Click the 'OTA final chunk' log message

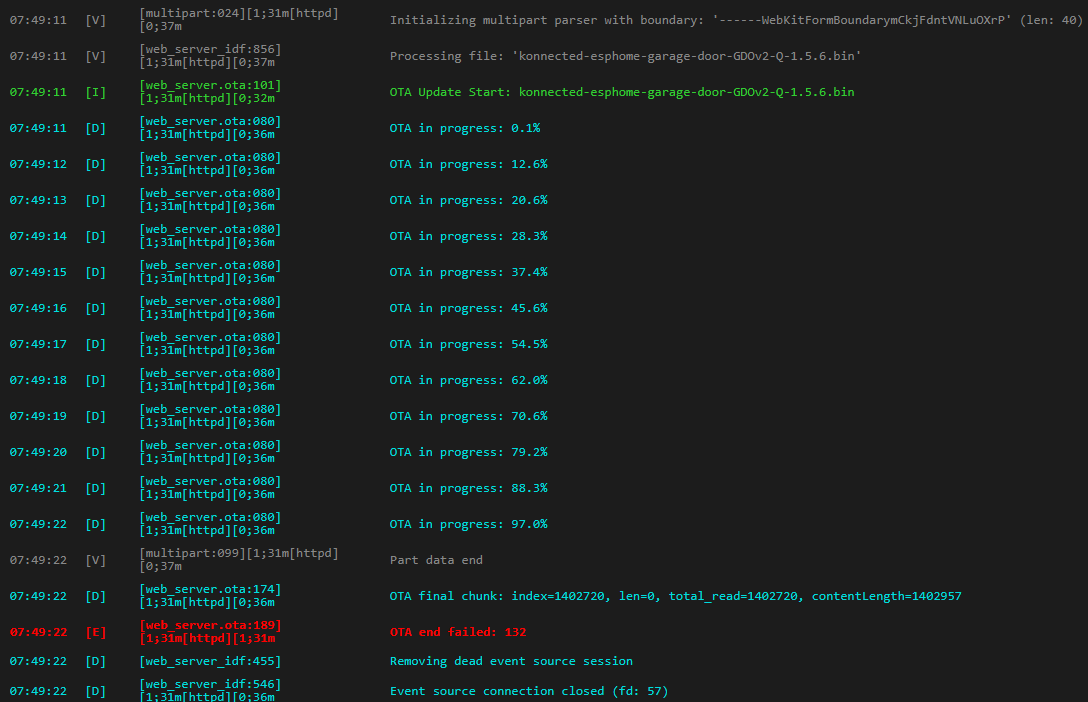coord(675,596)
